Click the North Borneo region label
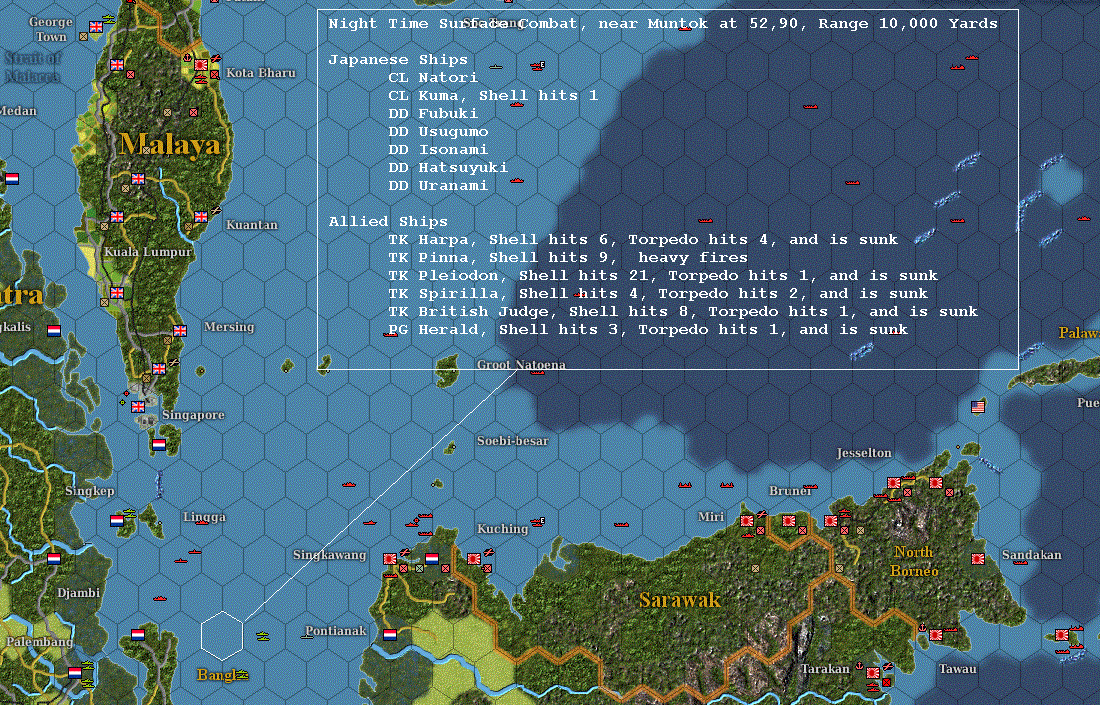This screenshot has width=1100, height=705. pyautogui.click(x=914, y=561)
